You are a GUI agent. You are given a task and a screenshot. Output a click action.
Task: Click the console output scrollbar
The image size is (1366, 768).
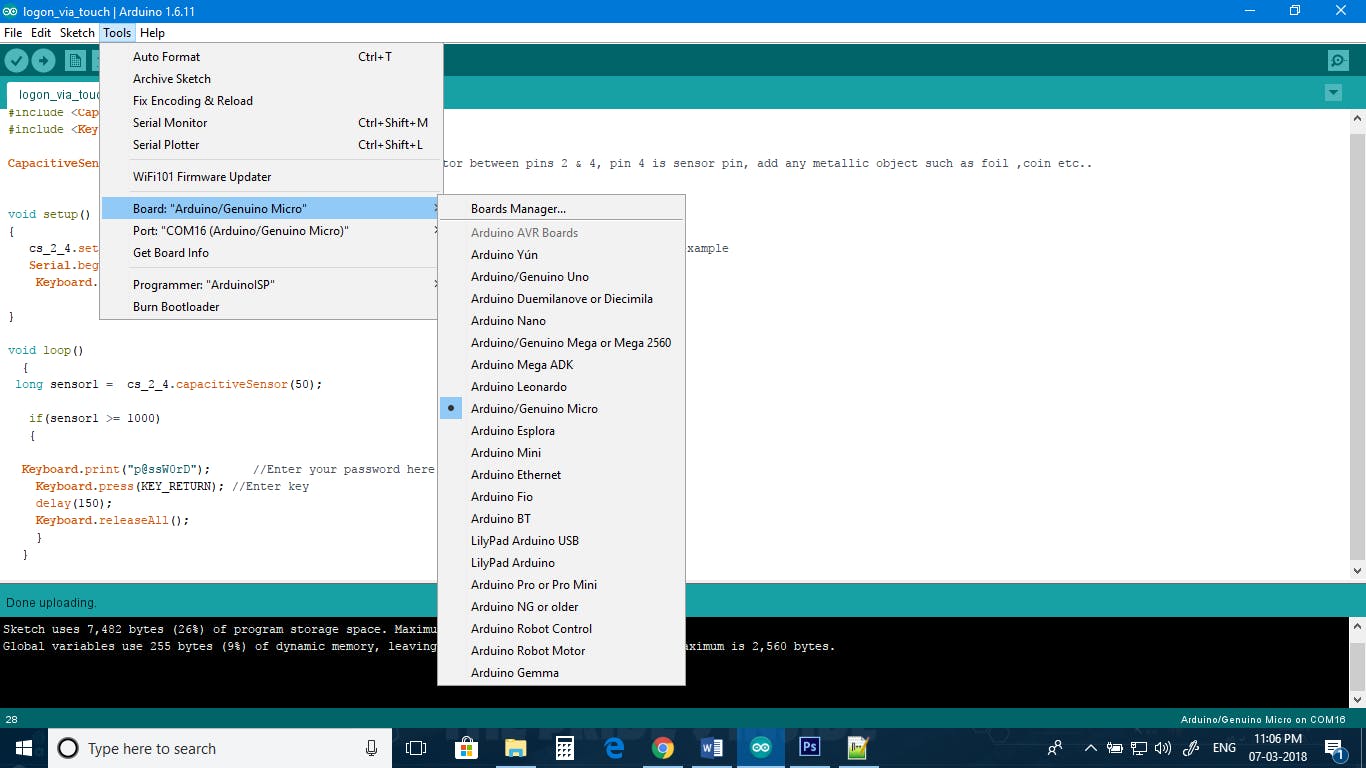[1357, 662]
